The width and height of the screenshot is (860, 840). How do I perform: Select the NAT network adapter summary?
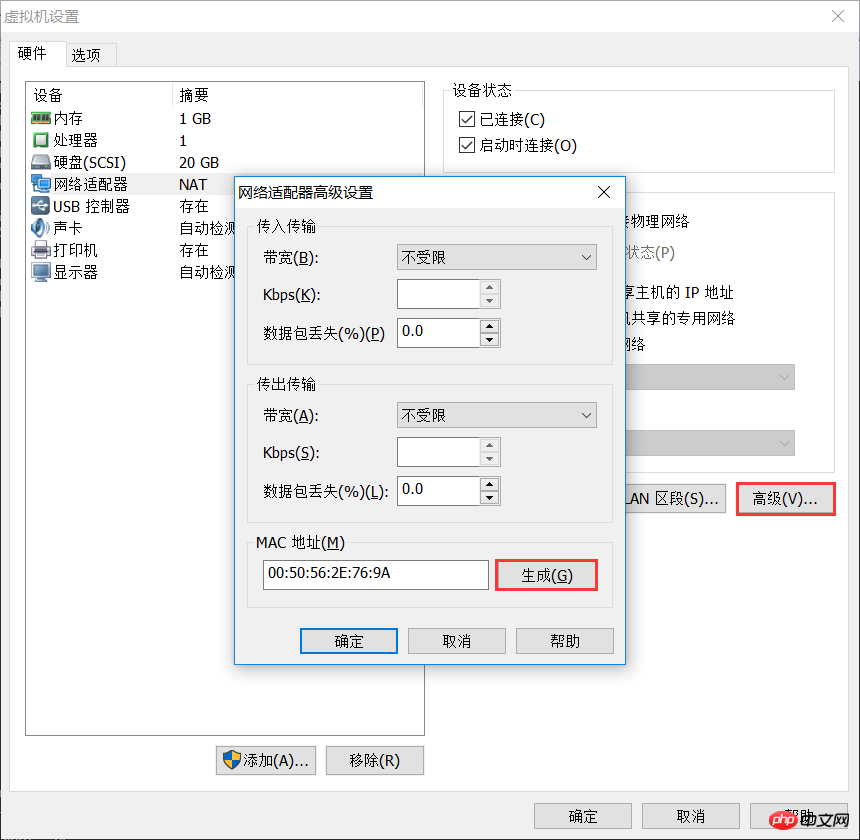pyautogui.click(x=193, y=184)
